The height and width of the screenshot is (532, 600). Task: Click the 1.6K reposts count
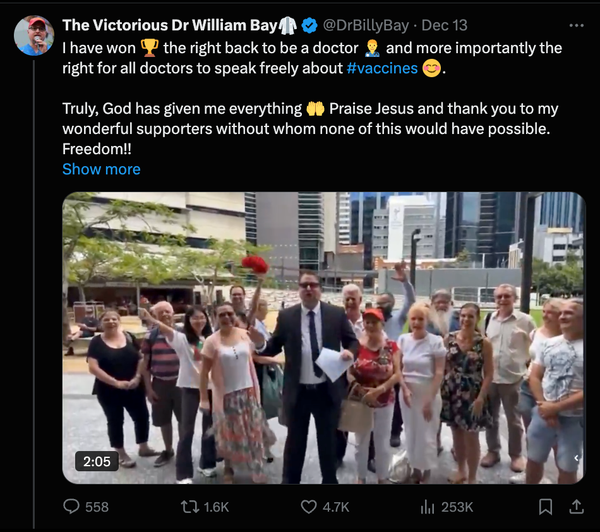[216, 507]
